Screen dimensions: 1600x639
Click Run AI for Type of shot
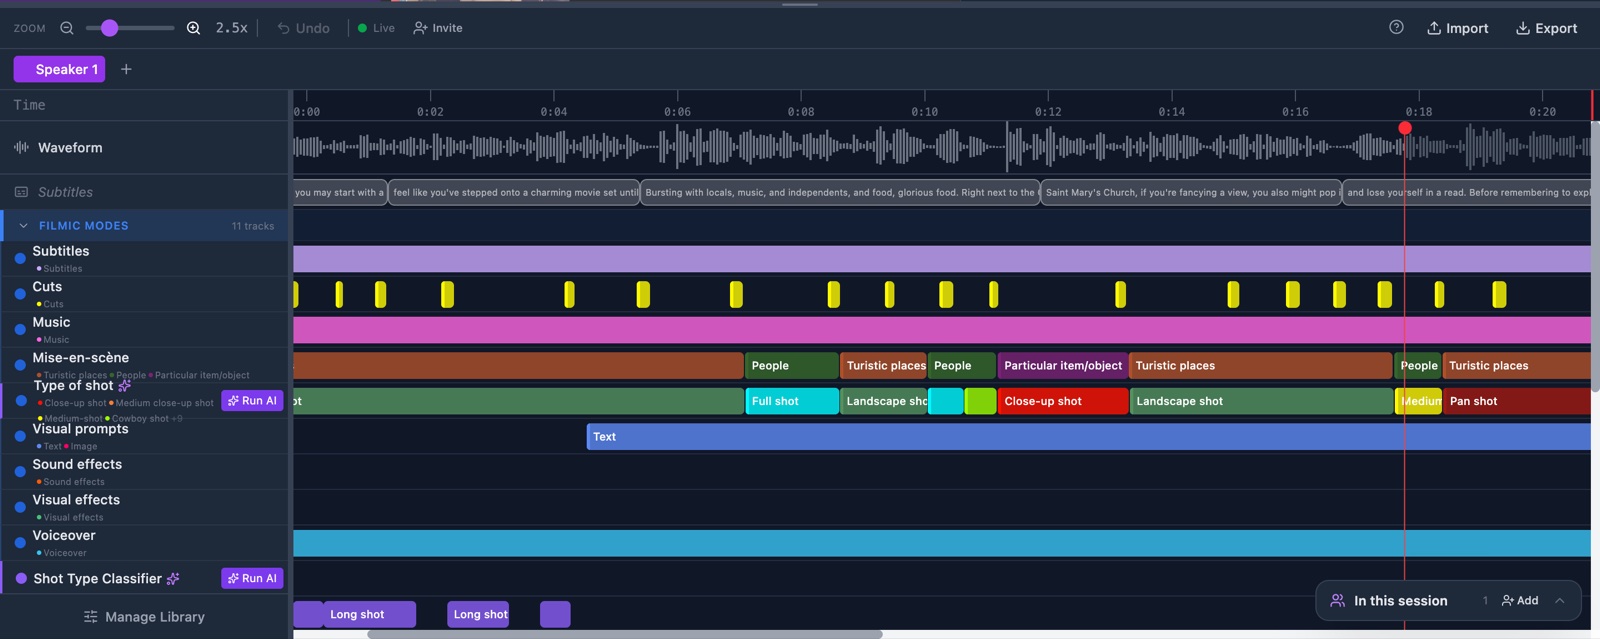[x=252, y=401]
